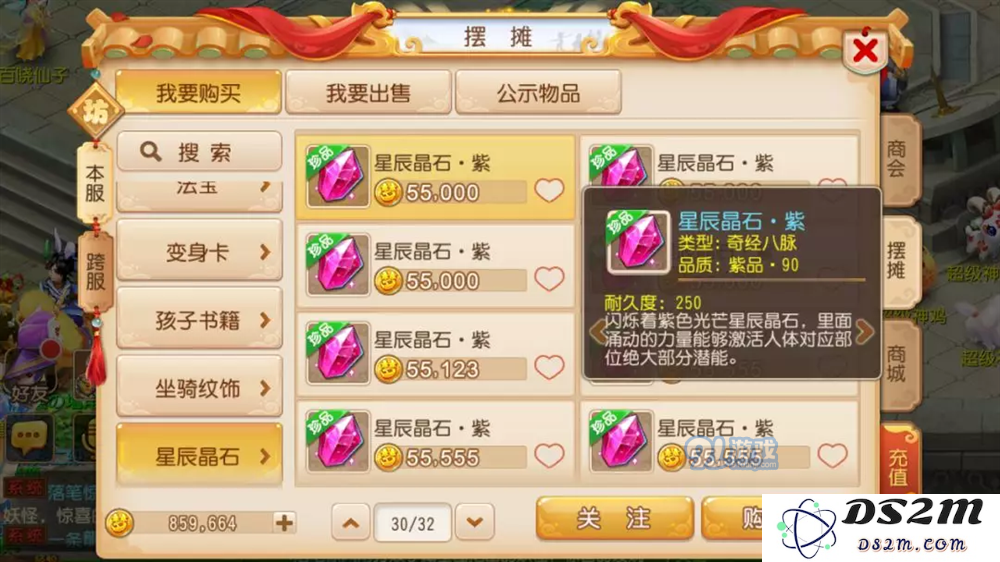Click the crystal icon in tooltip popup
This screenshot has height=562, width=1000.
638,242
